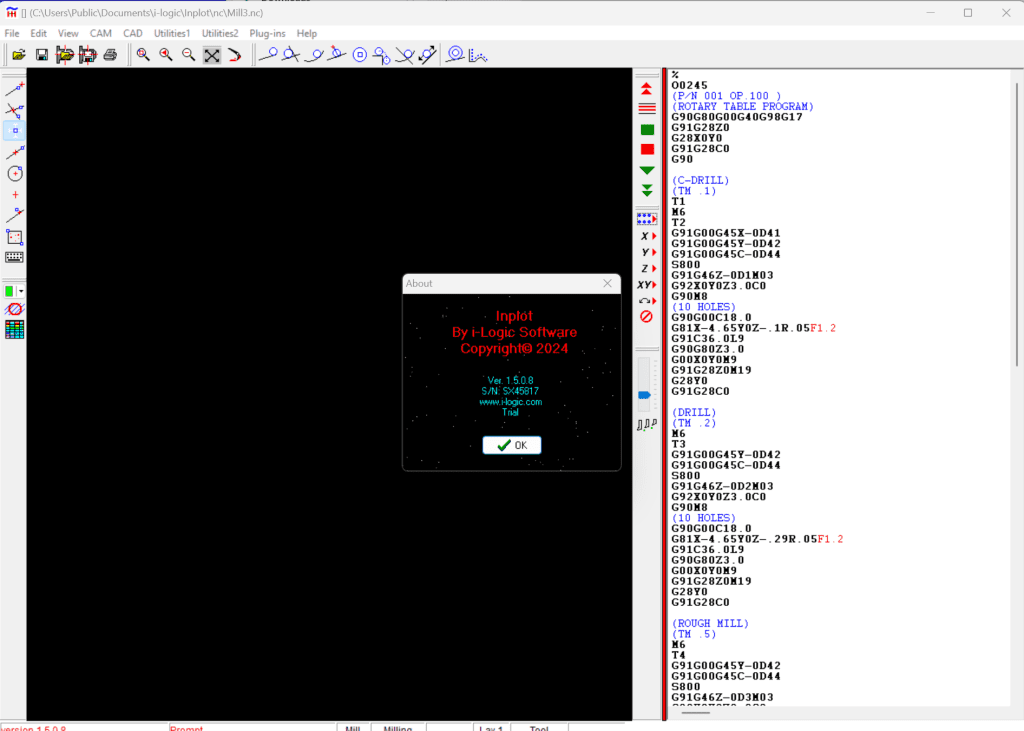Select the circle geometry tool in top toolbar
The width and height of the screenshot is (1024, 731).
pos(359,55)
